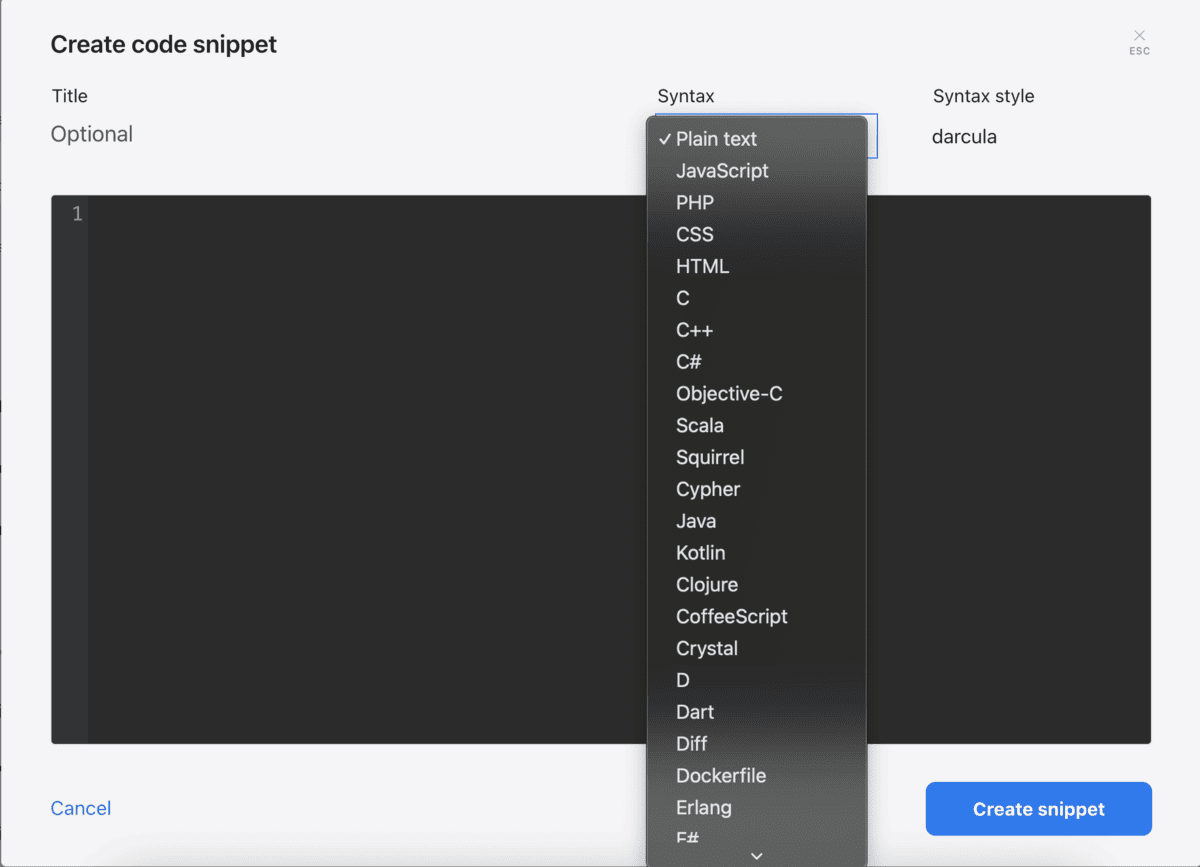Image resolution: width=1200 pixels, height=867 pixels.
Task: Pick HTML for the code syntax
Action: pyautogui.click(x=702, y=266)
